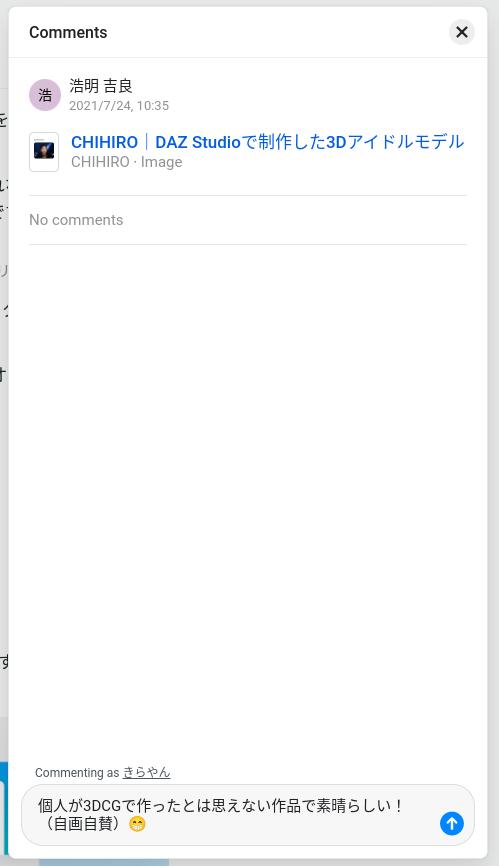This screenshot has height=866, width=499.
Task: Open the CHIHIRO｜DAZ Studio title link
Action: pos(268,142)
